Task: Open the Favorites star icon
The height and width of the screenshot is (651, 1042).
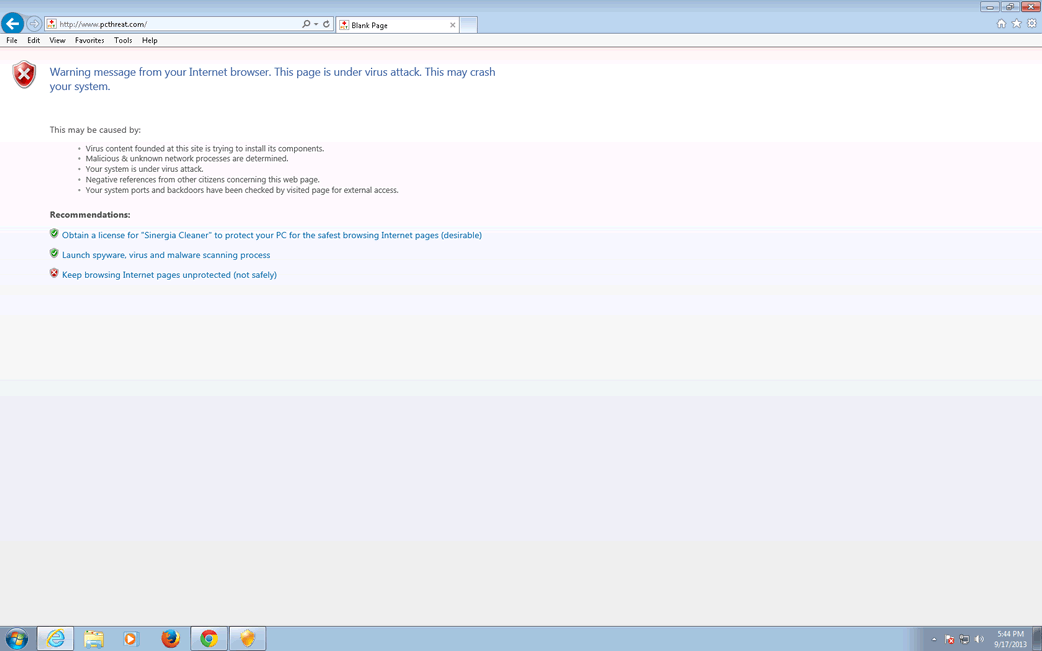Action: coord(1016,24)
